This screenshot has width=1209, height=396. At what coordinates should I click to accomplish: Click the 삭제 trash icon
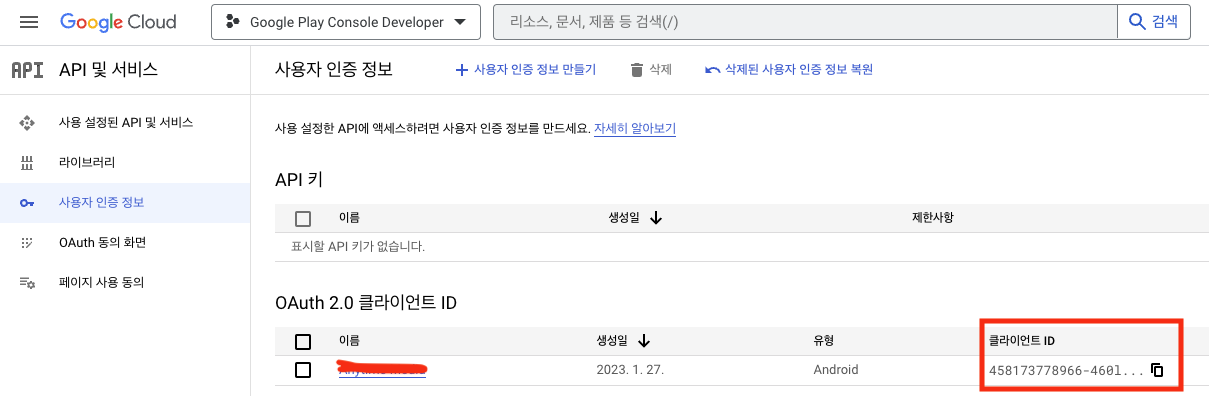[x=637, y=70]
